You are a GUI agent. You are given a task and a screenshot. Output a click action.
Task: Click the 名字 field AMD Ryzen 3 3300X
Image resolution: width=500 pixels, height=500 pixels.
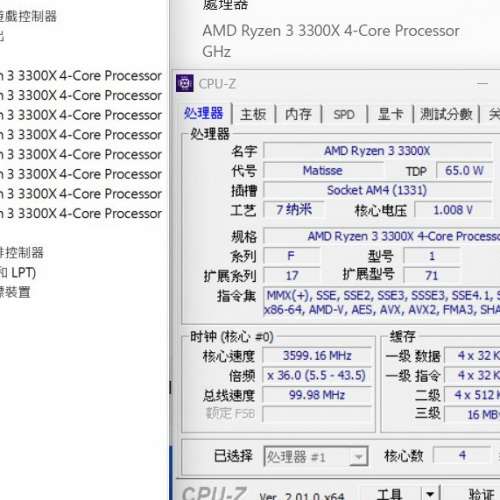click(377, 151)
